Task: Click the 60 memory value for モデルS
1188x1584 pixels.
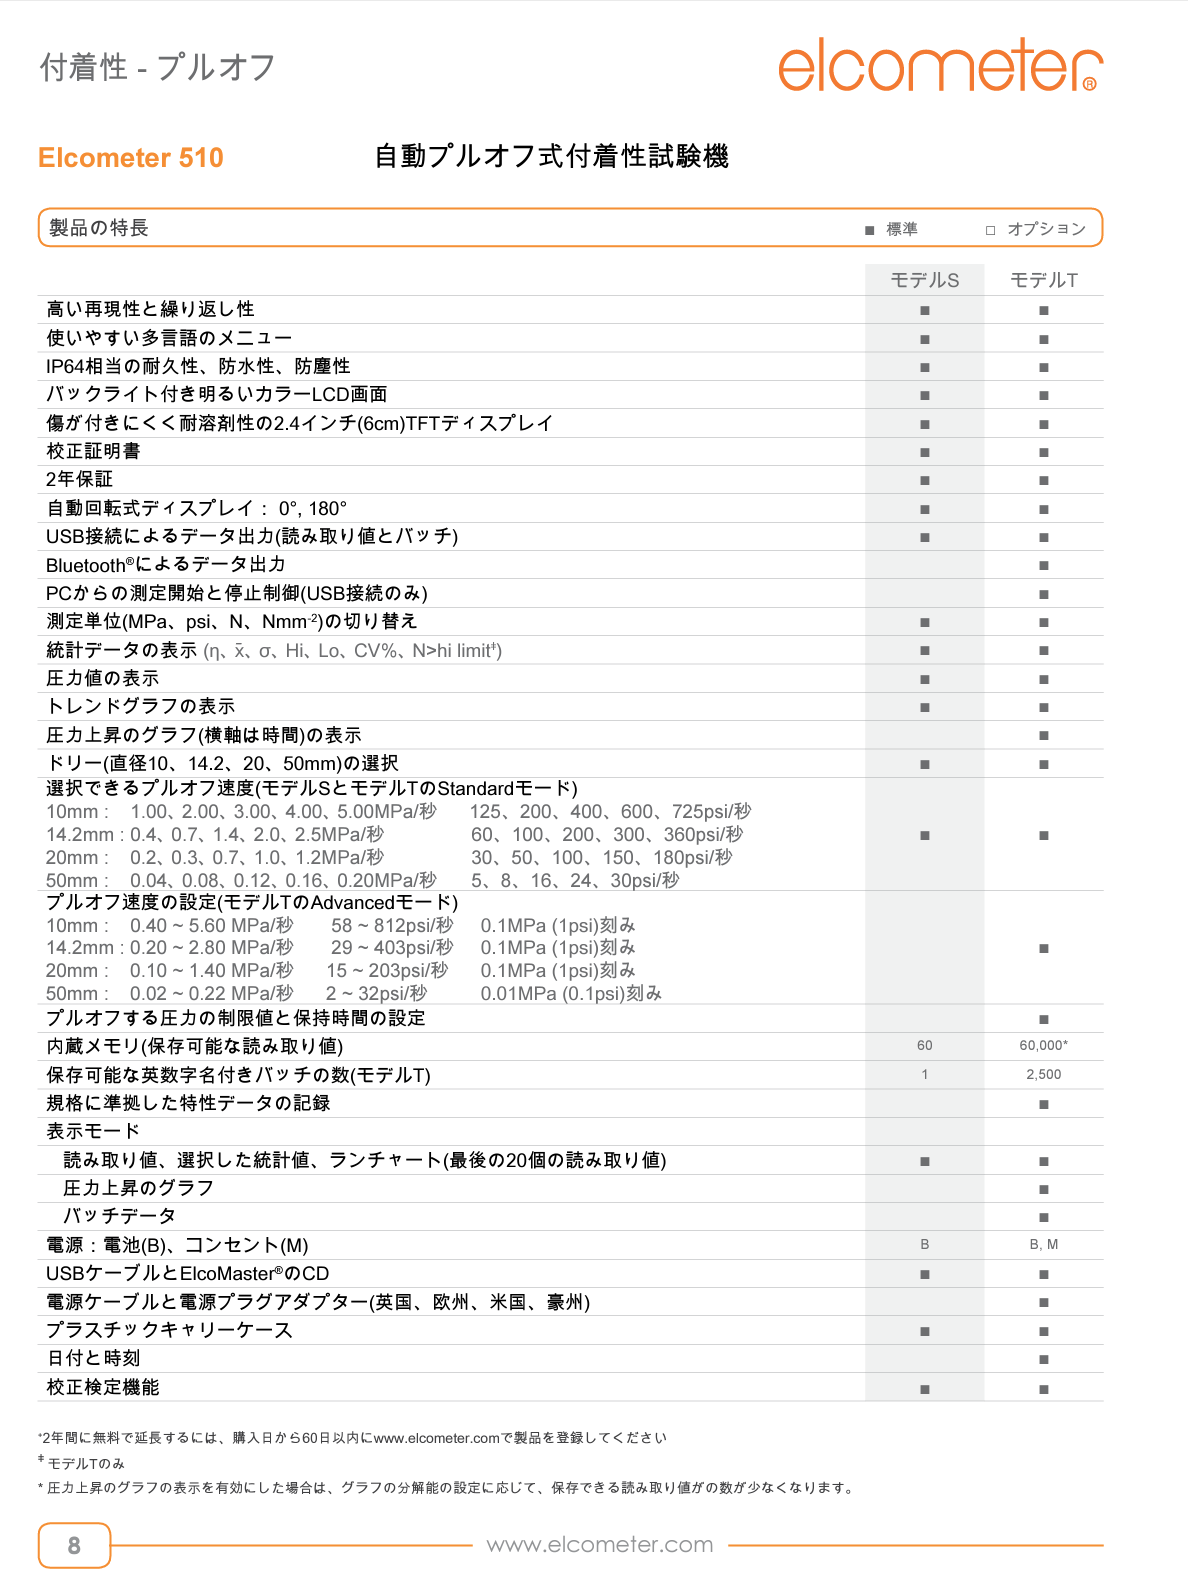Action: point(924,1045)
